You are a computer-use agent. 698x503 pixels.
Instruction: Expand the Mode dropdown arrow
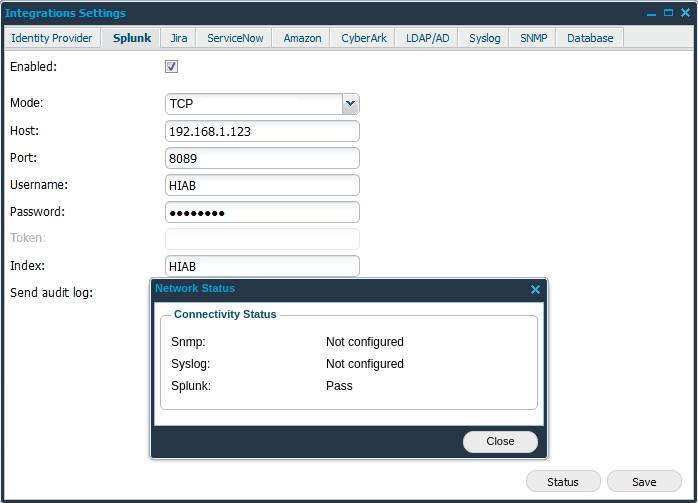click(350, 103)
